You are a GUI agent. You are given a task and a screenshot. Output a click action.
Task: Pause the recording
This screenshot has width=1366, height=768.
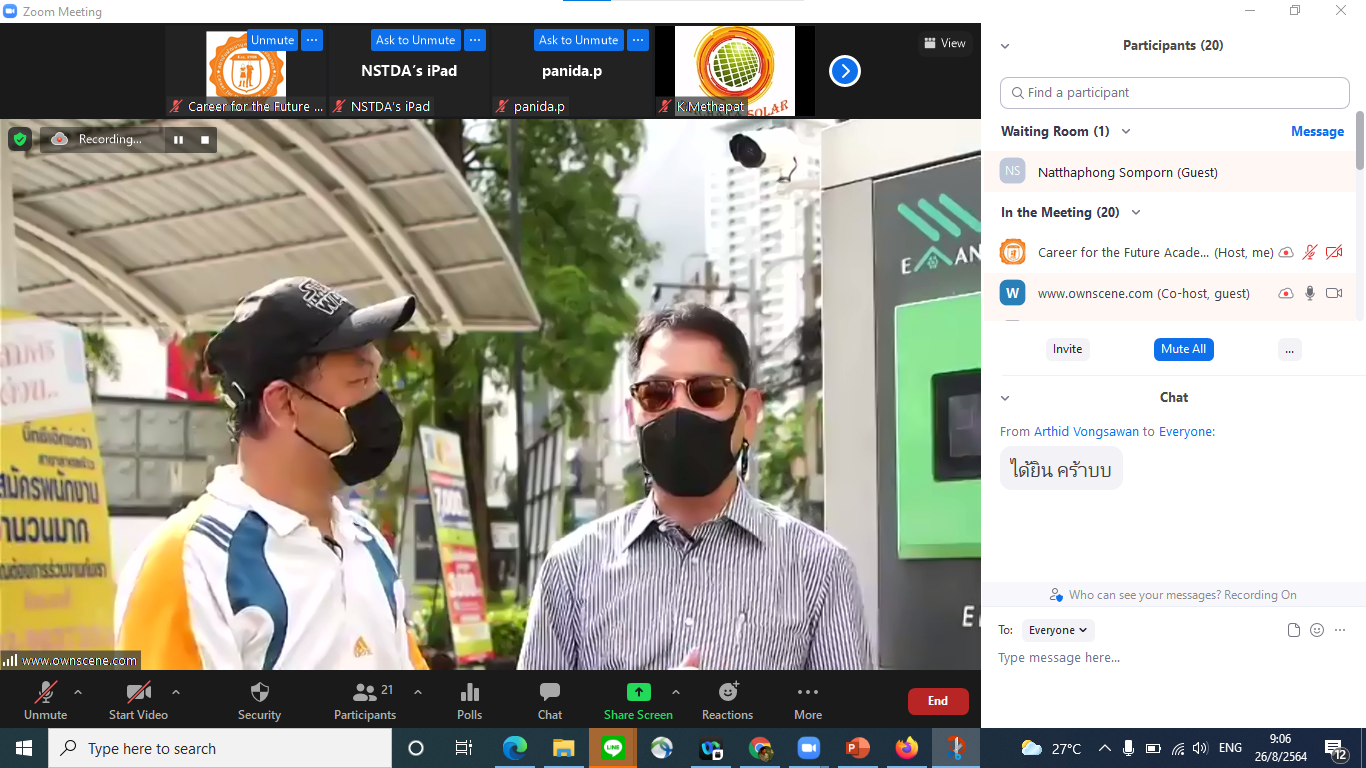point(178,140)
